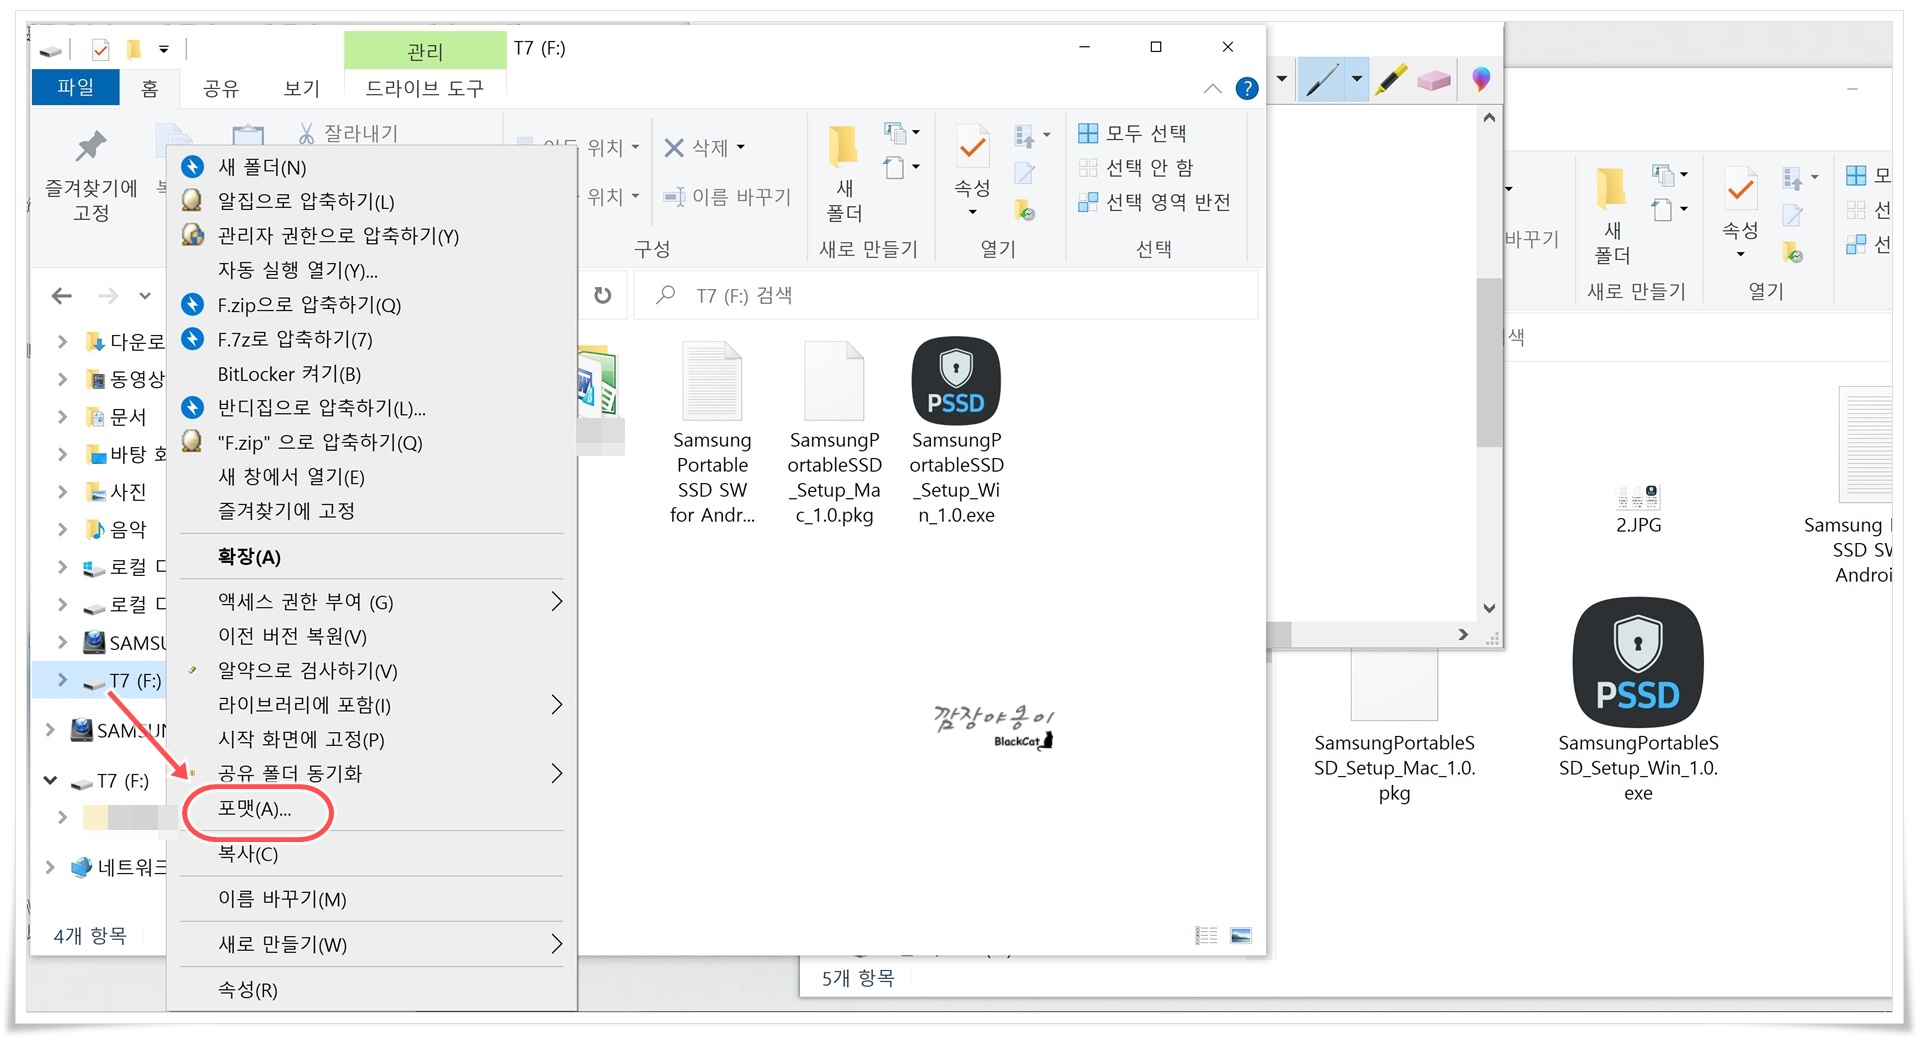
Task: Select the pink eraser tool
Action: click(1433, 80)
